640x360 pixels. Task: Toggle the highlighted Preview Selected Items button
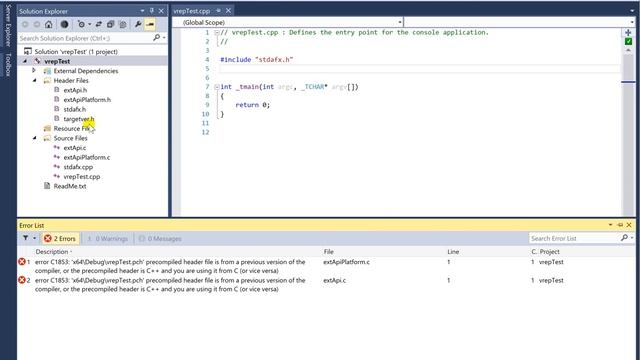point(150,24)
